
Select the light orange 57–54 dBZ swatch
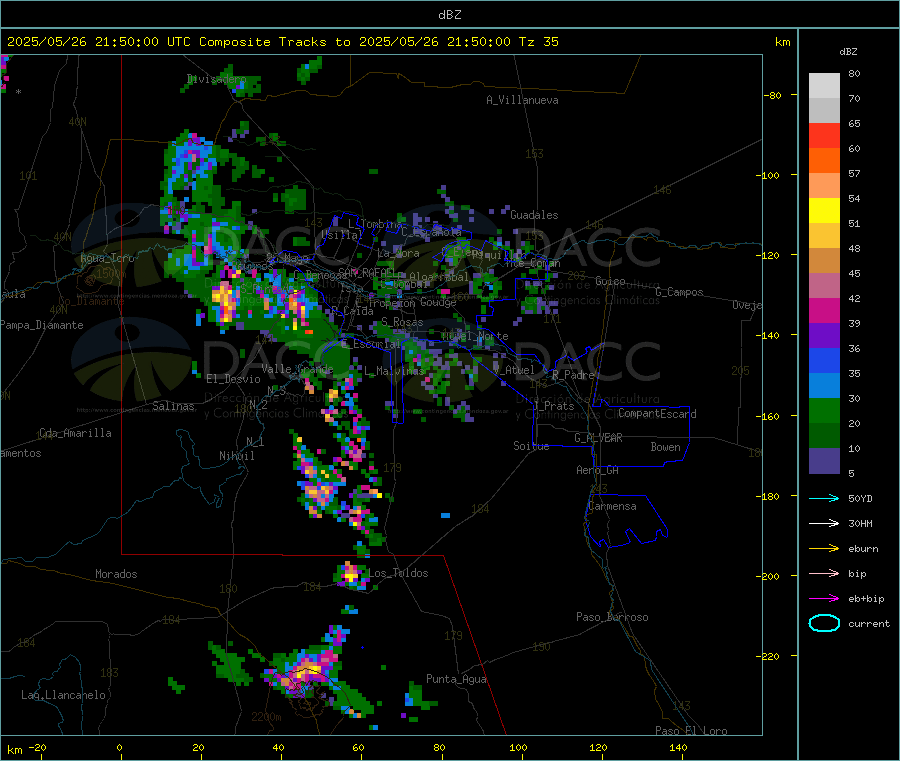click(824, 186)
